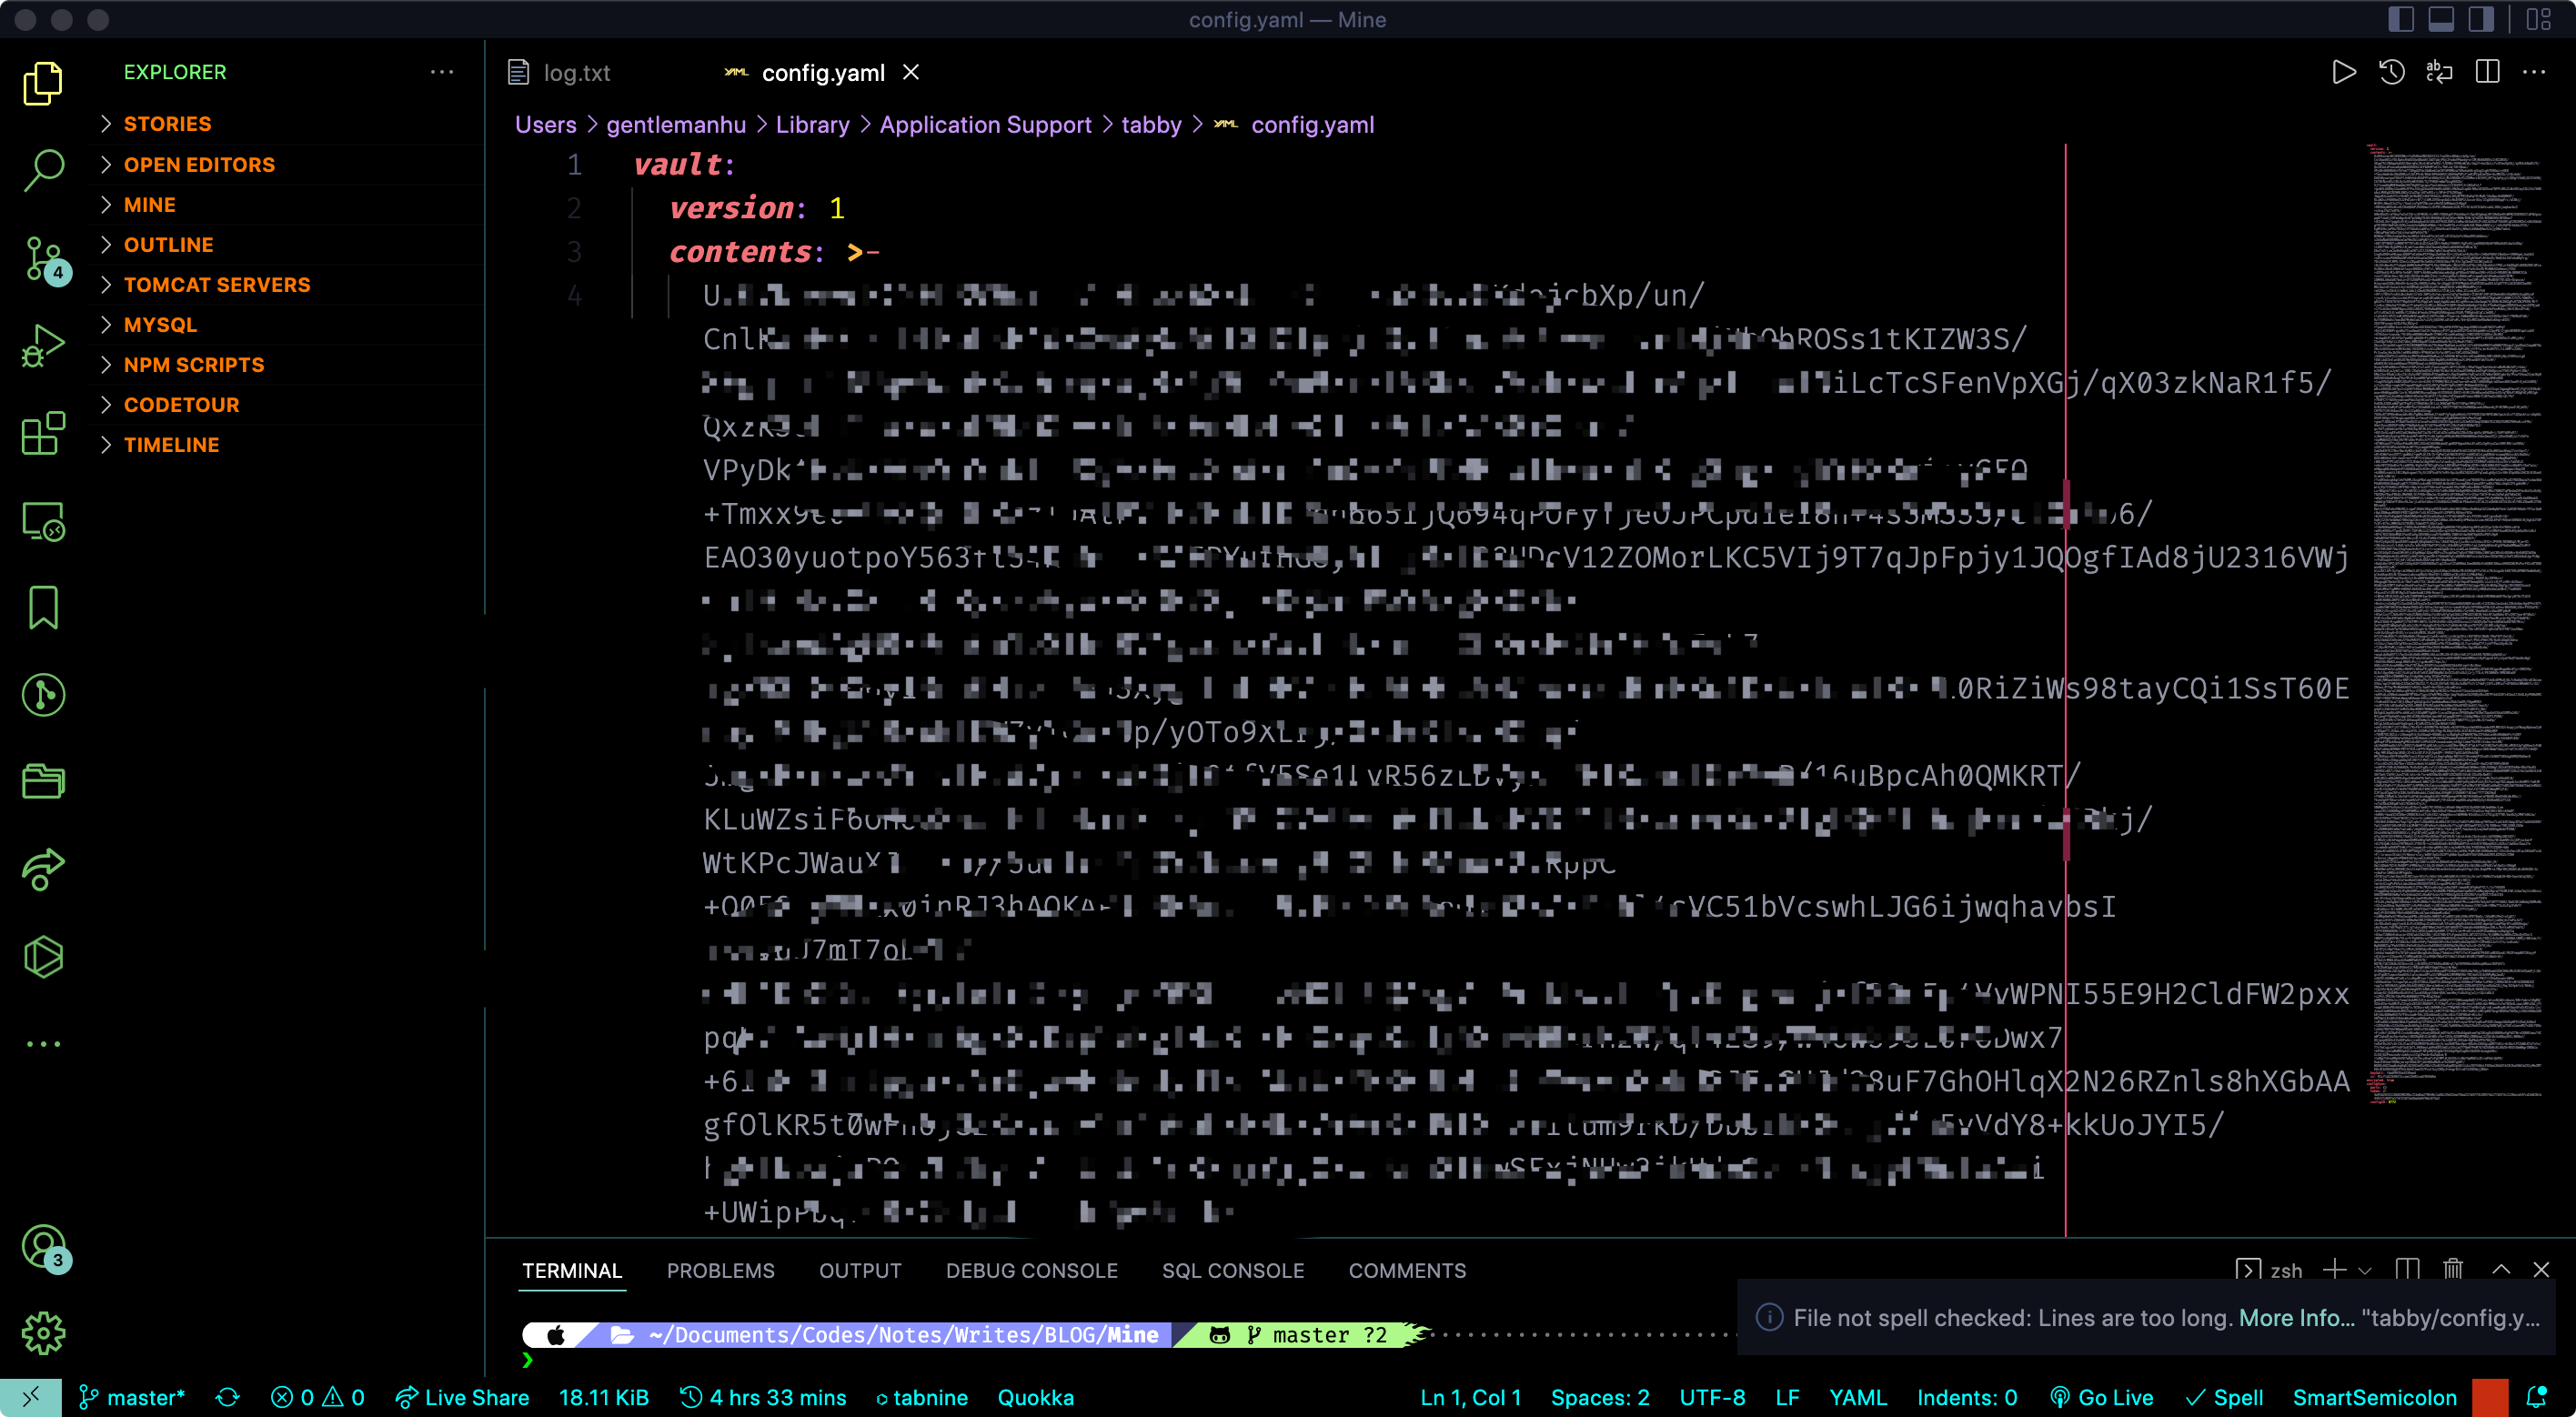This screenshot has height=1417, width=2576.
Task: Open the Manage gear icon
Action: click(43, 1333)
